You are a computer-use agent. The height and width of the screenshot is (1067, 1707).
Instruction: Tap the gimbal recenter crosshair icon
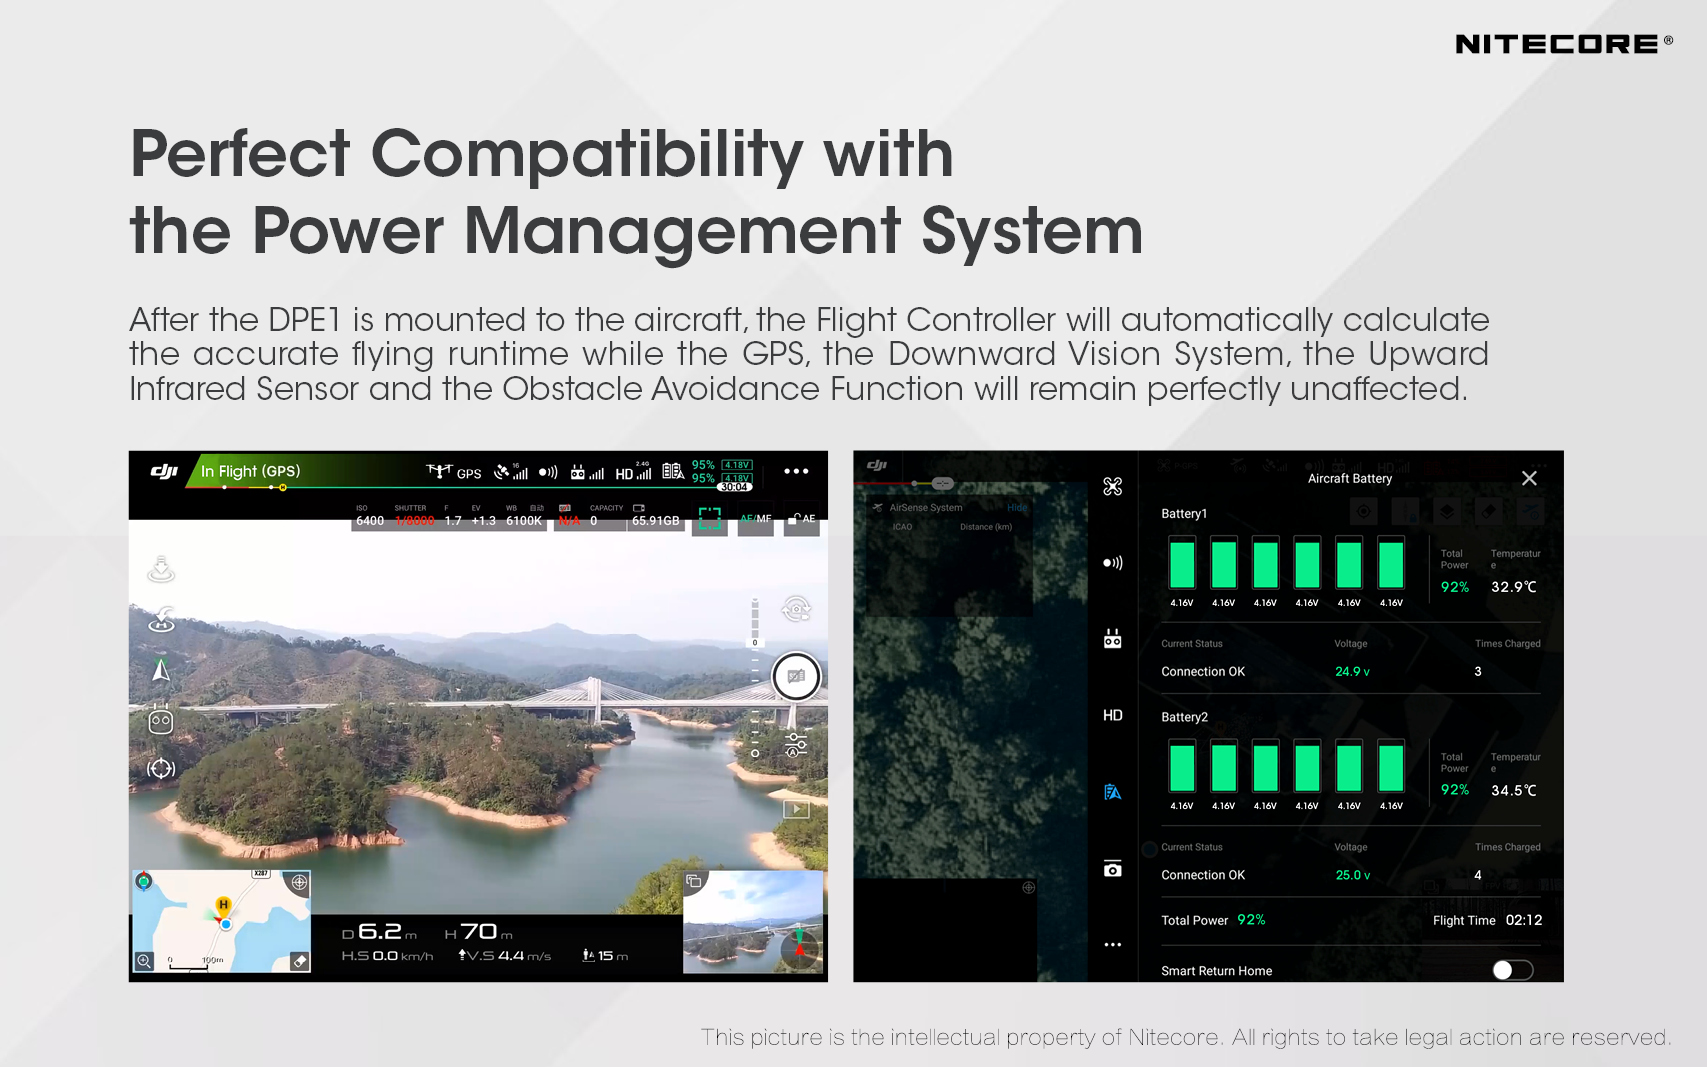coord(161,768)
